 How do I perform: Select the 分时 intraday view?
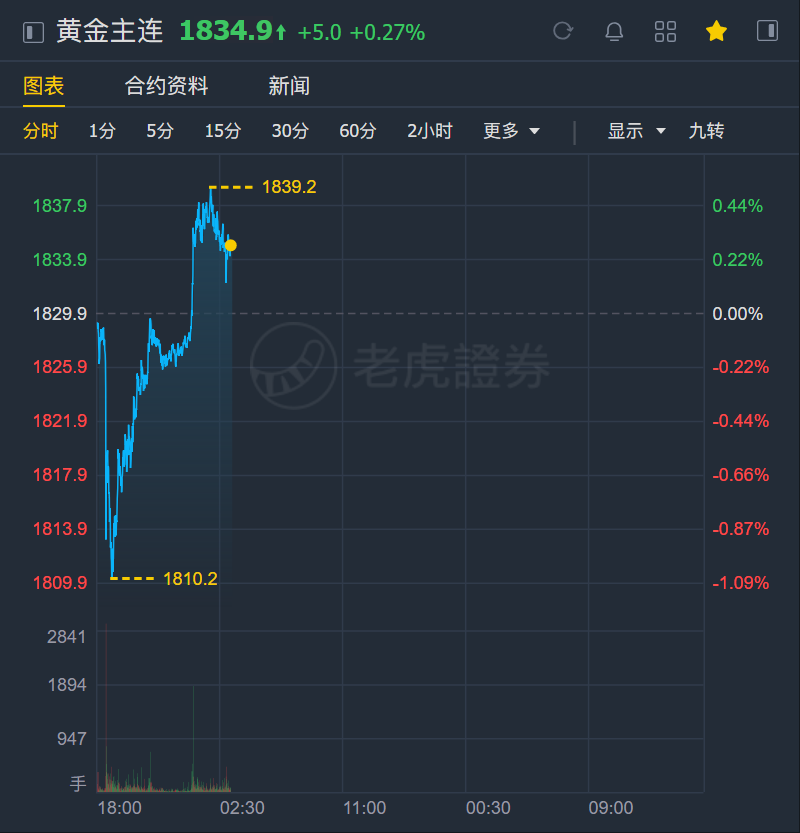[40, 131]
